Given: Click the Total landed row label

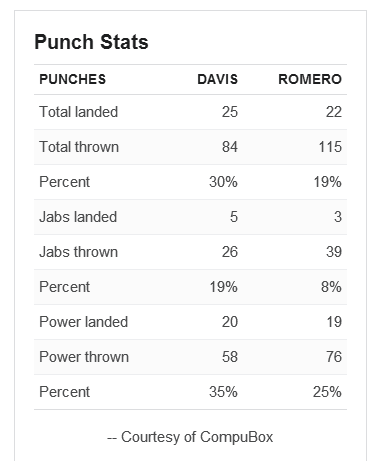Looking at the screenshot, I should tap(79, 112).
